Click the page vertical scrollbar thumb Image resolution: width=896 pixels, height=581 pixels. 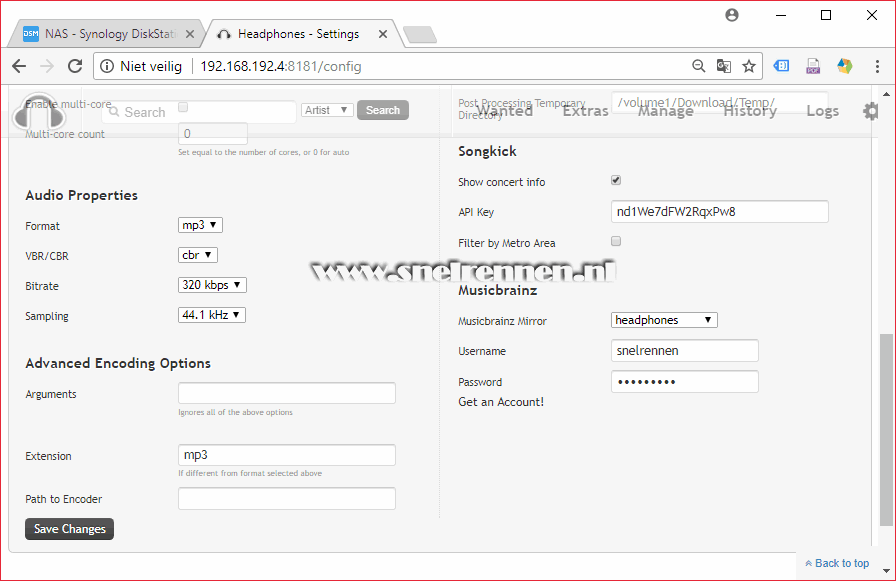pos(886,430)
